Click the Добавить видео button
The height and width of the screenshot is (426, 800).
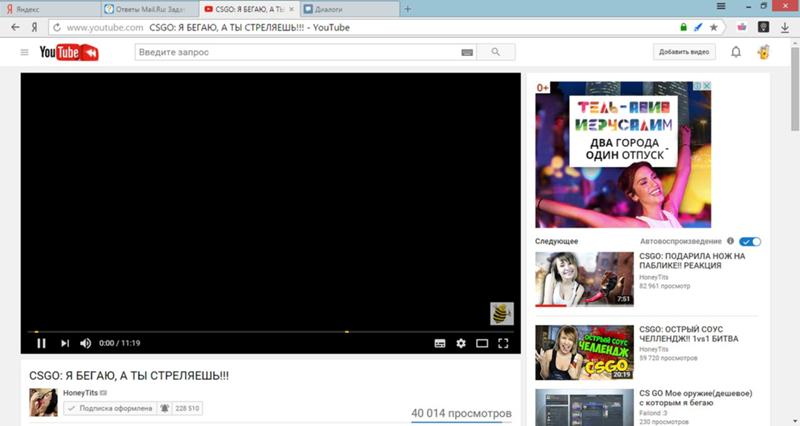click(684, 52)
